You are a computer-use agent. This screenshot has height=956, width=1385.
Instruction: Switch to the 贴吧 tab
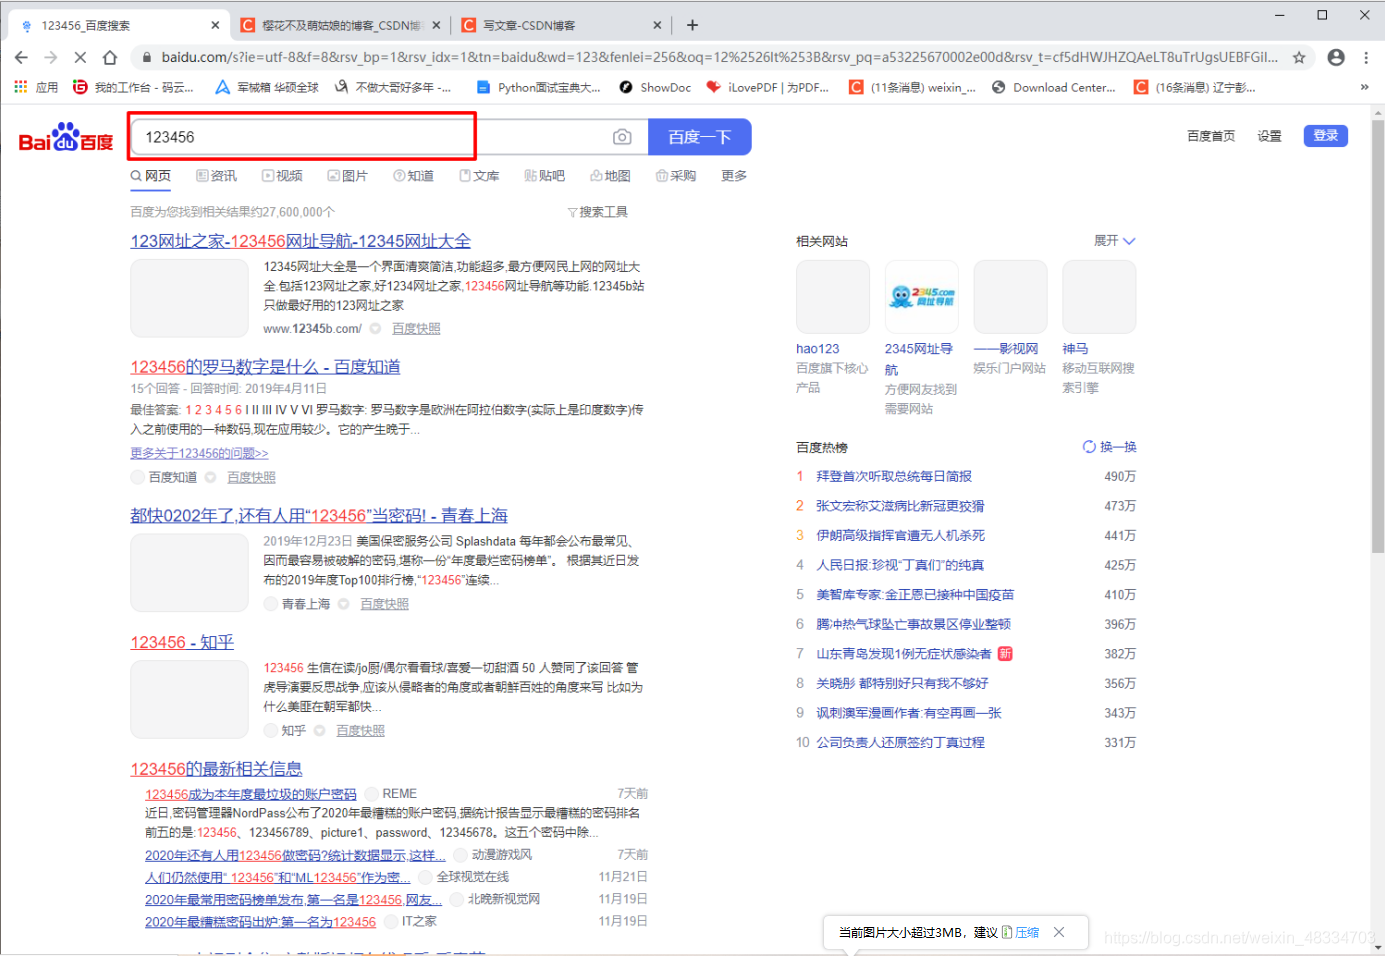[x=545, y=176]
